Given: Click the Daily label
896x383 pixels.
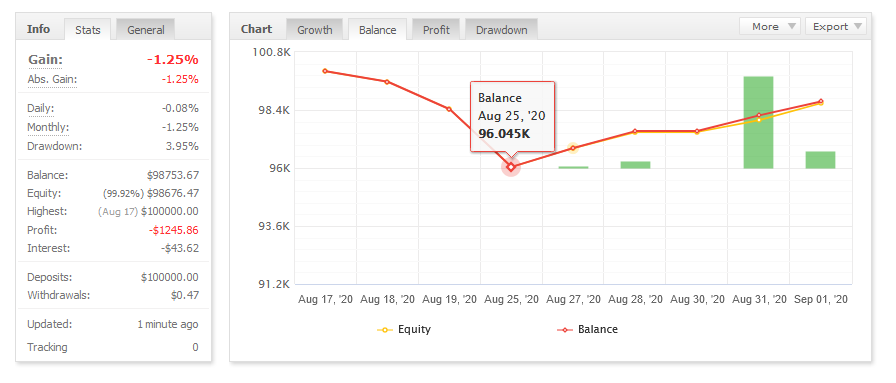Looking at the screenshot, I should (41, 108).
